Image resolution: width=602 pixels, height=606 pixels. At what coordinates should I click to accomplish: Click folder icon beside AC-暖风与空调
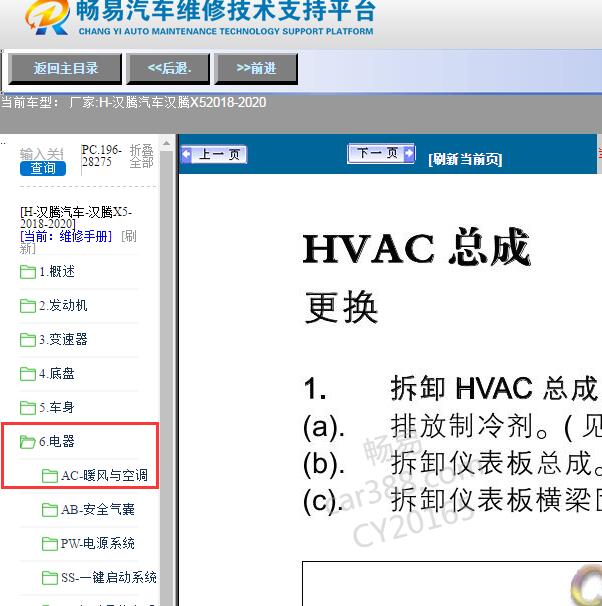pos(50,476)
